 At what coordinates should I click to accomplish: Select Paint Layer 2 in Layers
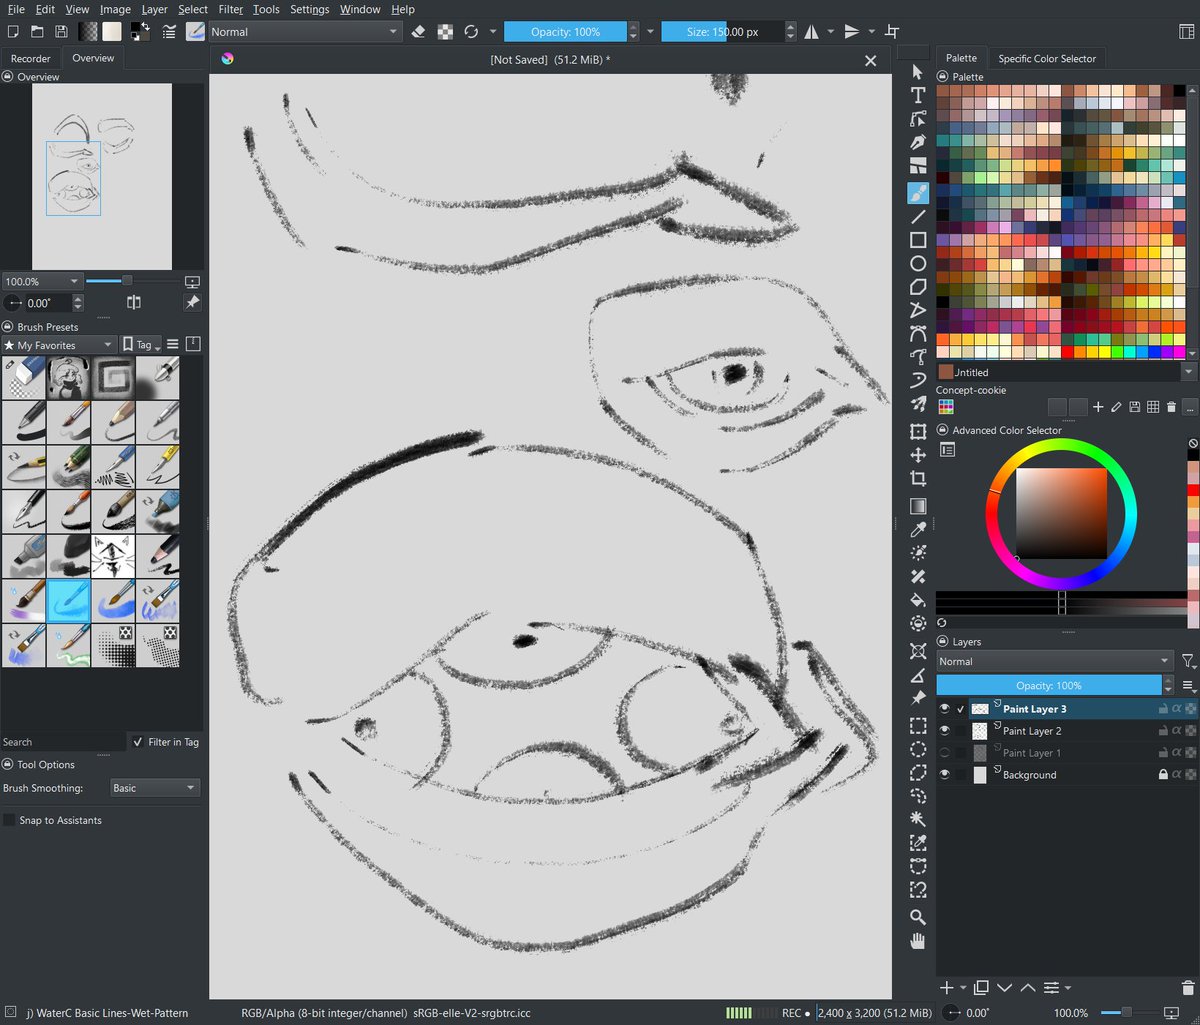(1032, 731)
